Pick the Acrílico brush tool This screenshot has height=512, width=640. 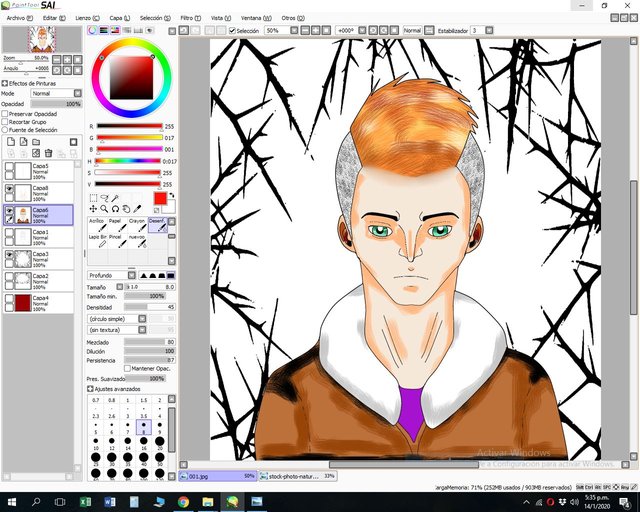[98, 225]
